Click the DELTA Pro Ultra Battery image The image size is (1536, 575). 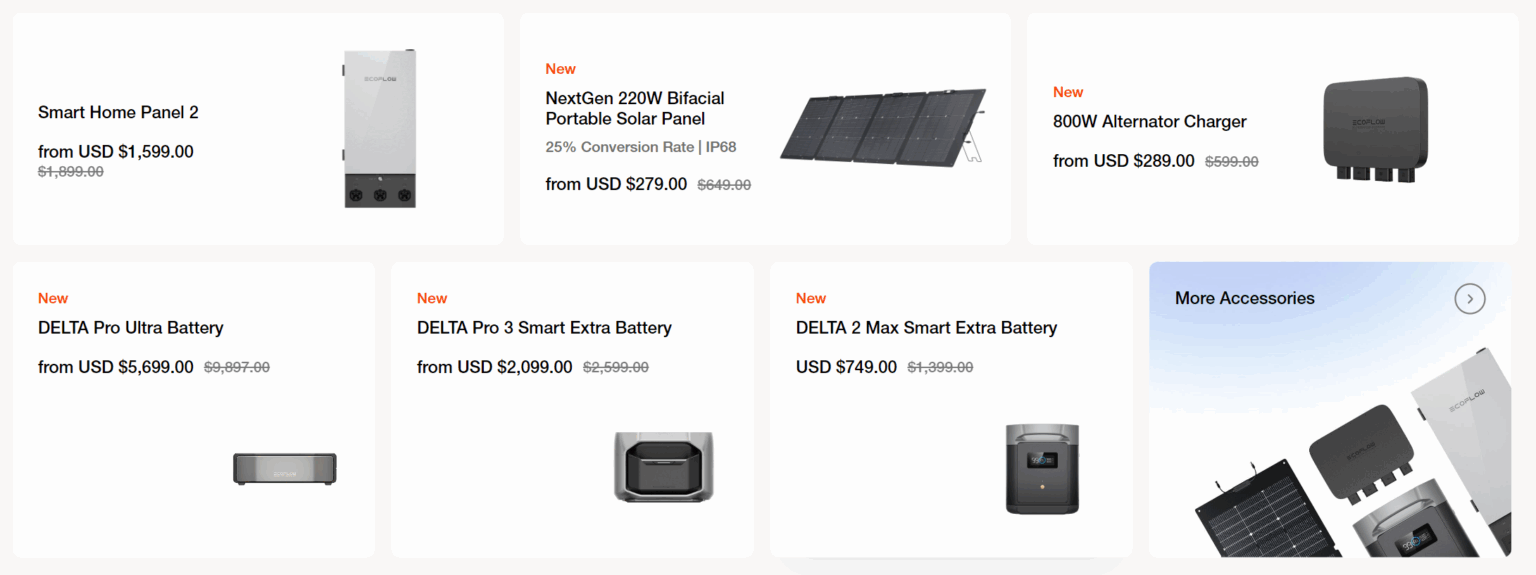(x=285, y=469)
